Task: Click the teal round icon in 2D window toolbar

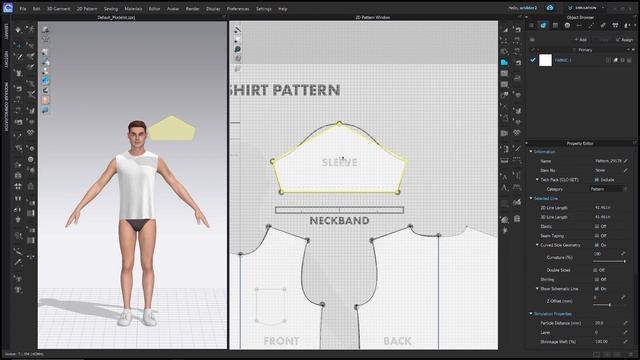Action: click(x=237, y=49)
